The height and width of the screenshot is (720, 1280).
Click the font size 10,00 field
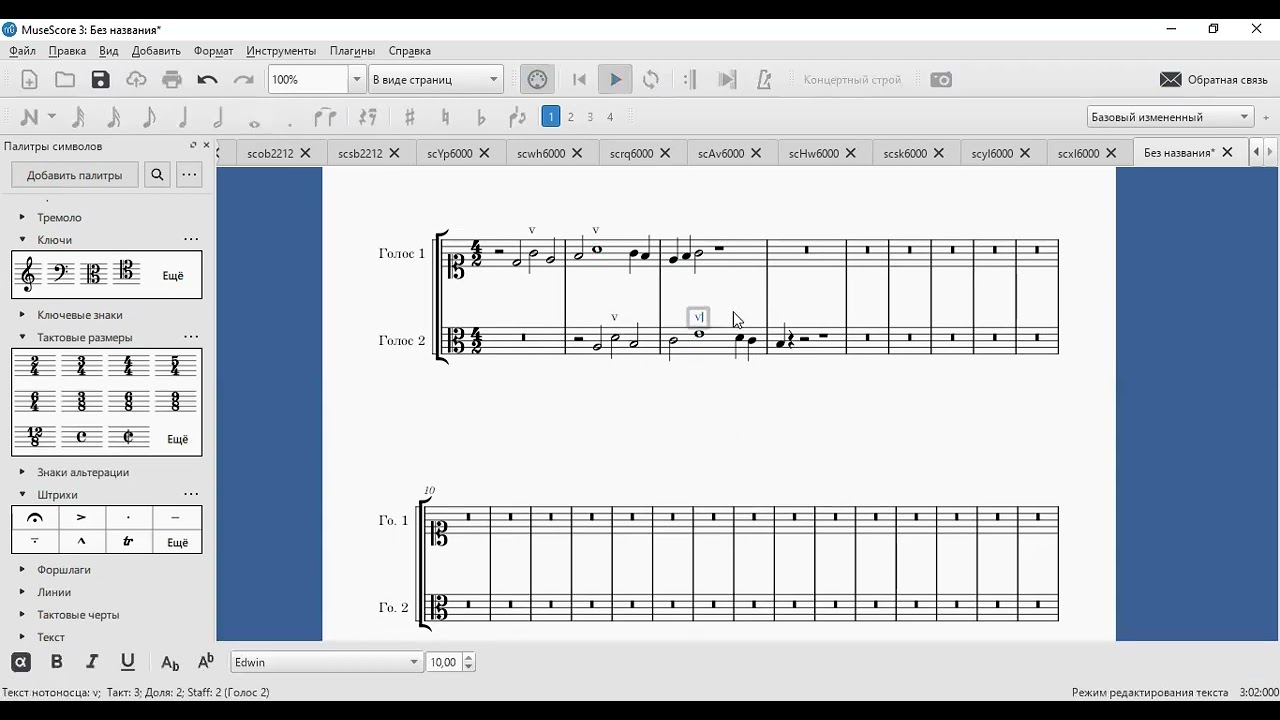click(444, 662)
